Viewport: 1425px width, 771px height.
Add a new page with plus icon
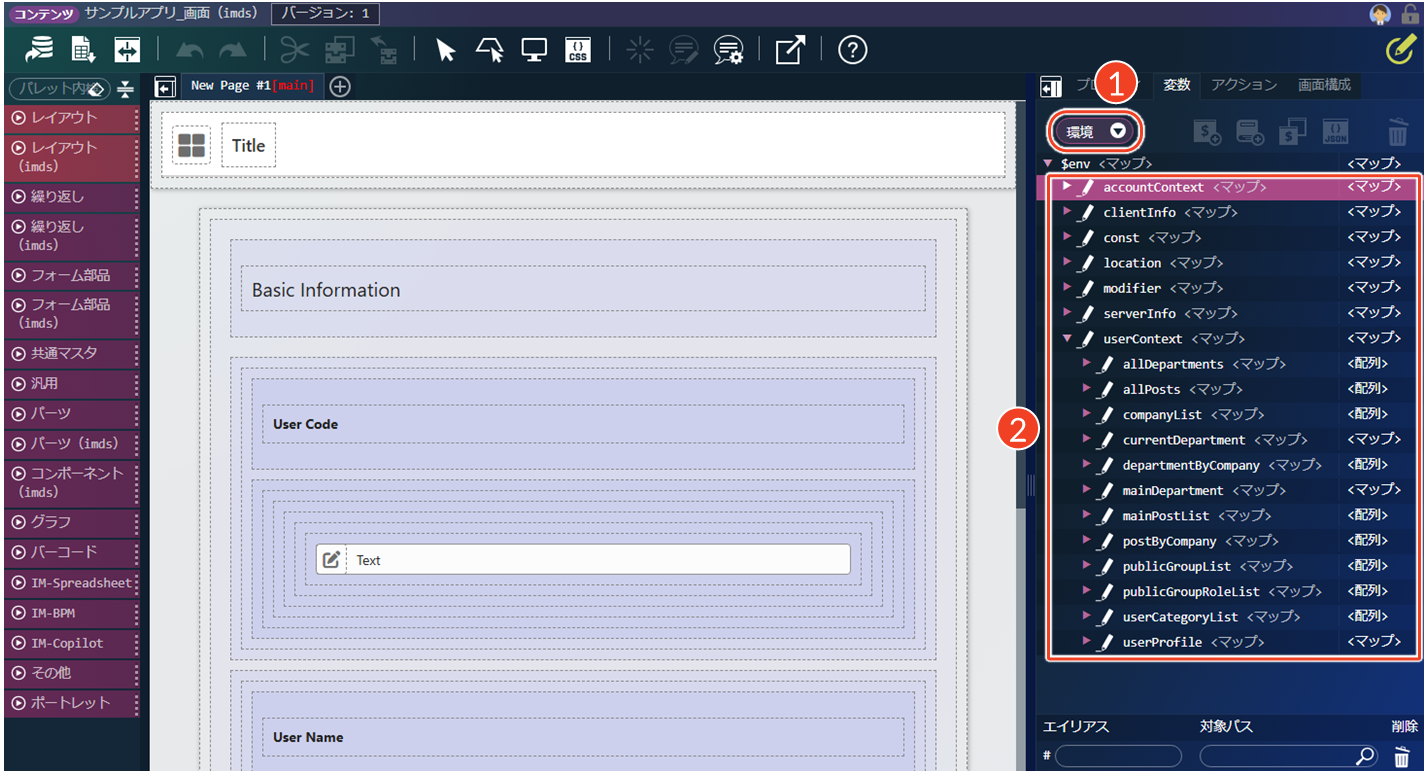pos(340,86)
